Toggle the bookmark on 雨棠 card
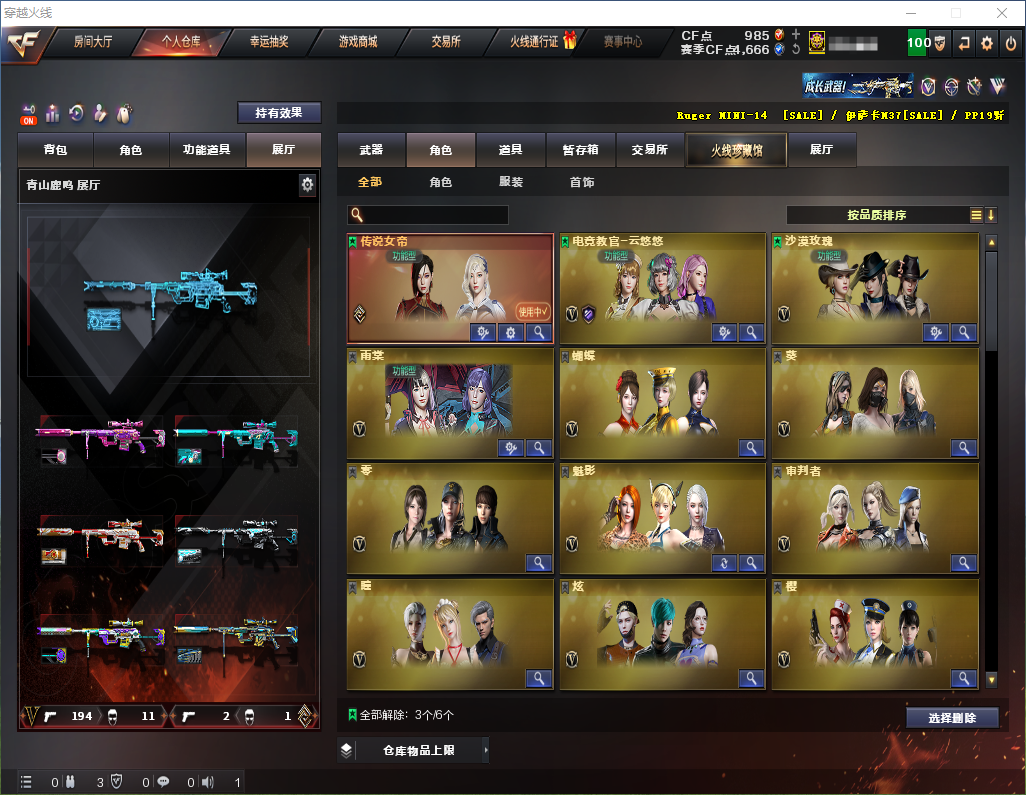The height and width of the screenshot is (795, 1026). pyautogui.click(x=353, y=356)
